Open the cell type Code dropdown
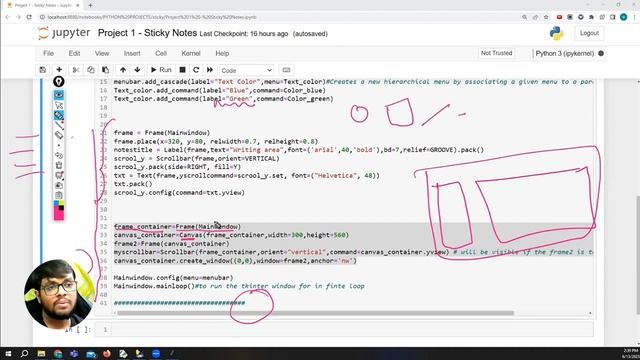Screen dimensions: 640x360 click(x=247, y=70)
